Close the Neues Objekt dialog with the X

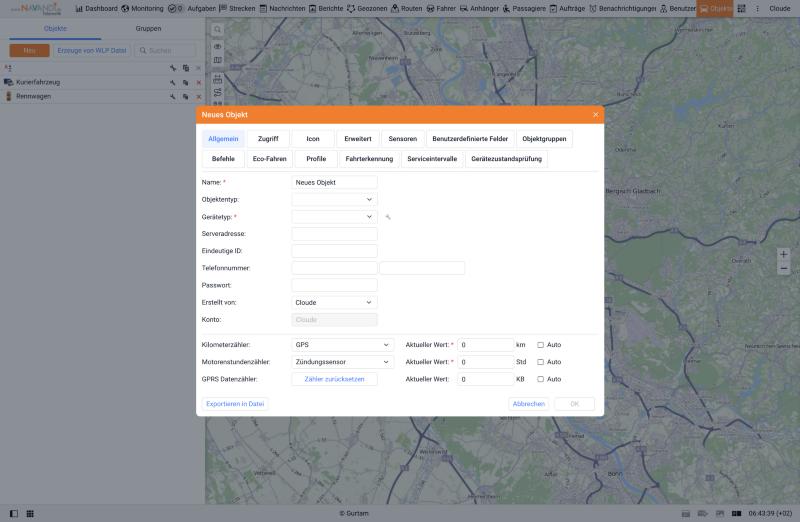595,115
